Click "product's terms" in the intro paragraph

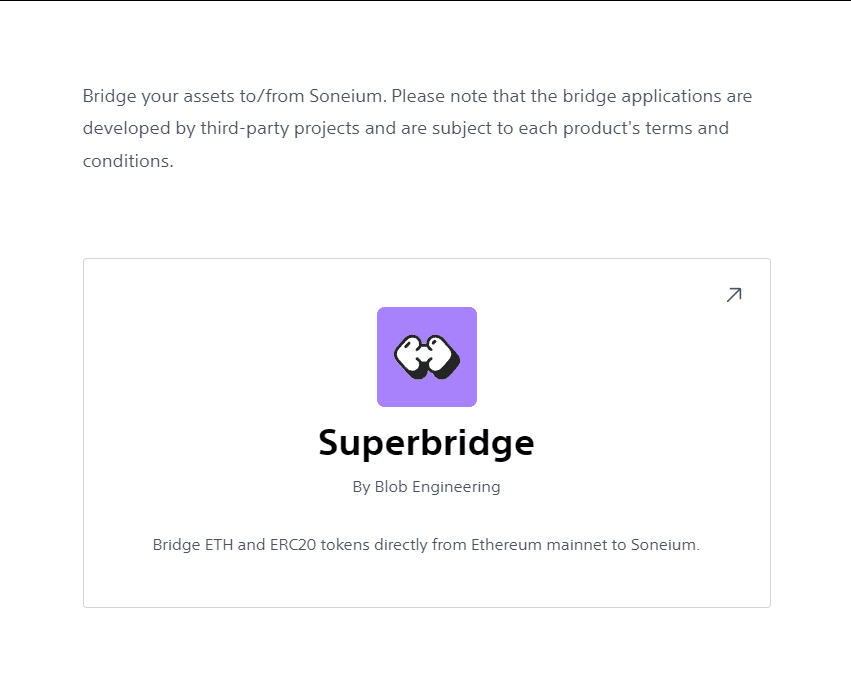tap(614, 128)
